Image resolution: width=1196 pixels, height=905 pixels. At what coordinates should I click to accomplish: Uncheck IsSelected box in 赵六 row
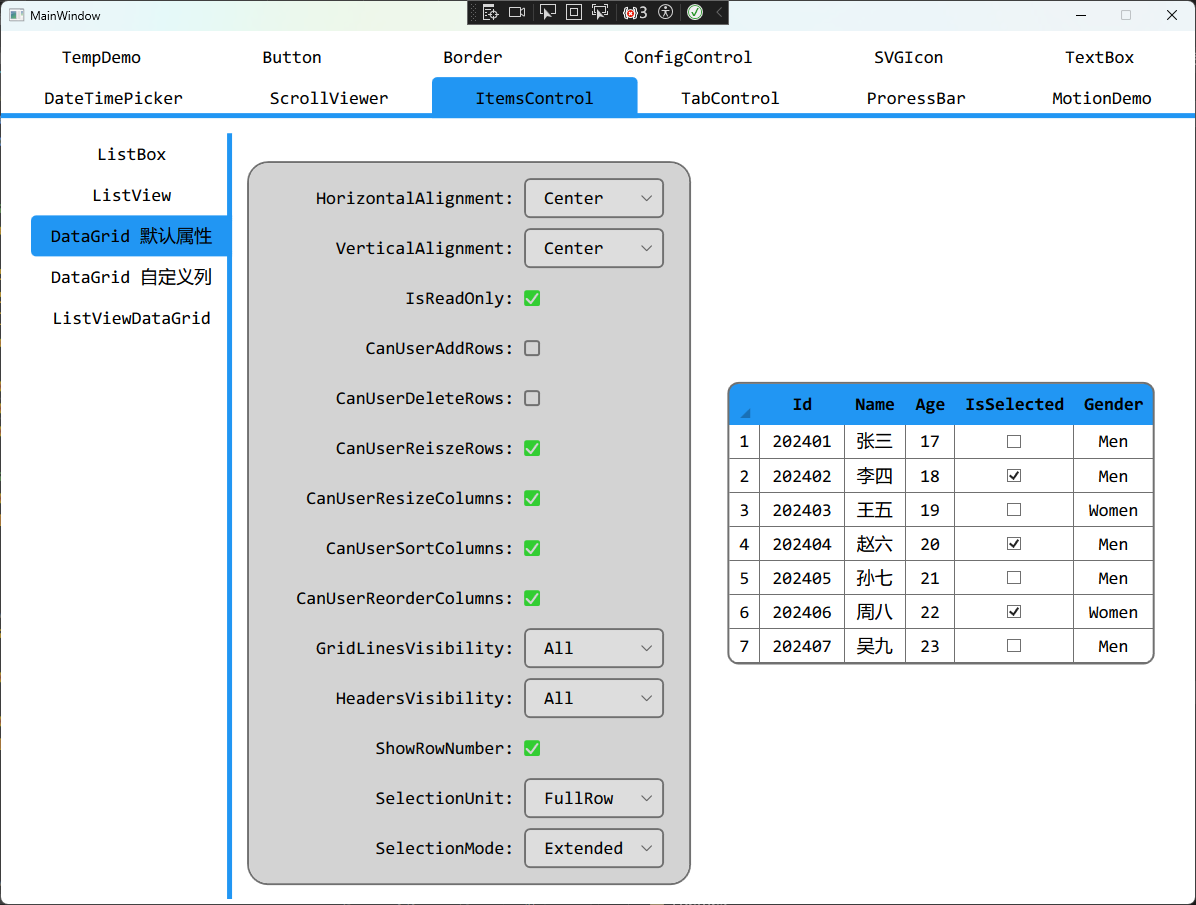1014,543
